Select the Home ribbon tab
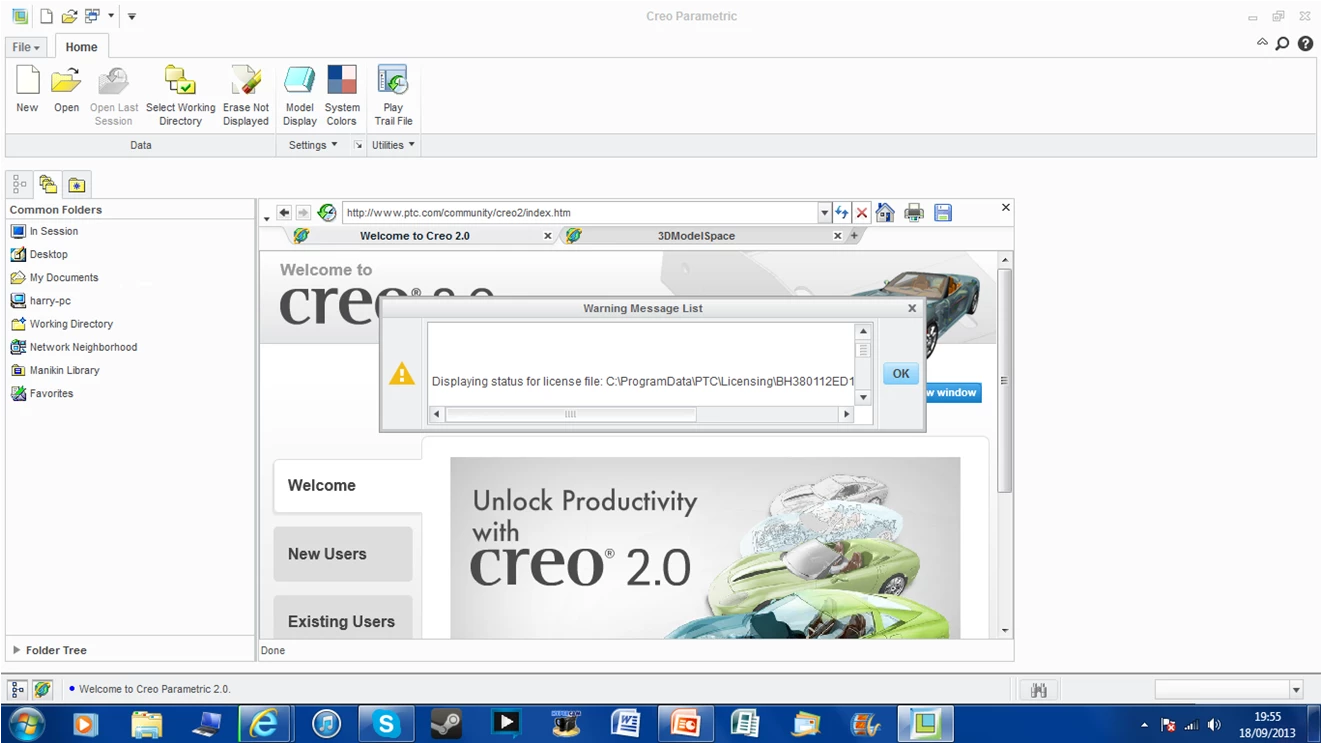Screen dimensions: 1322x744 [81, 47]
